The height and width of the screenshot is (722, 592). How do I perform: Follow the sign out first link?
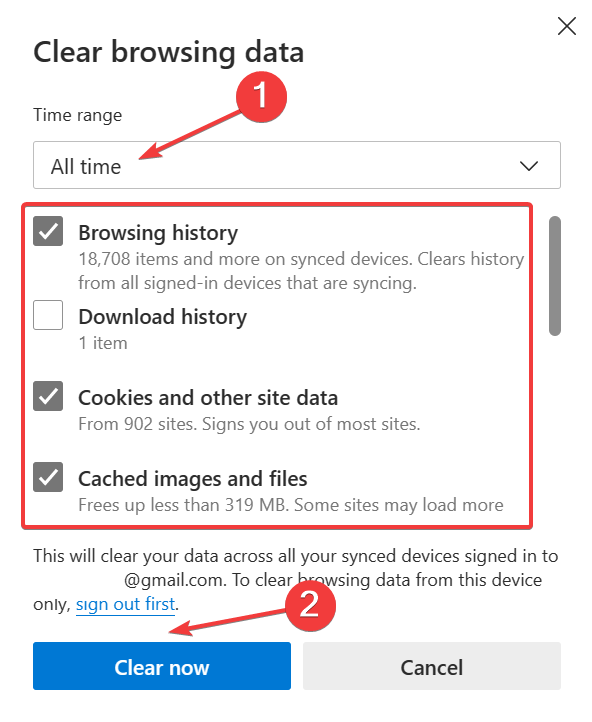pos(126,604)
